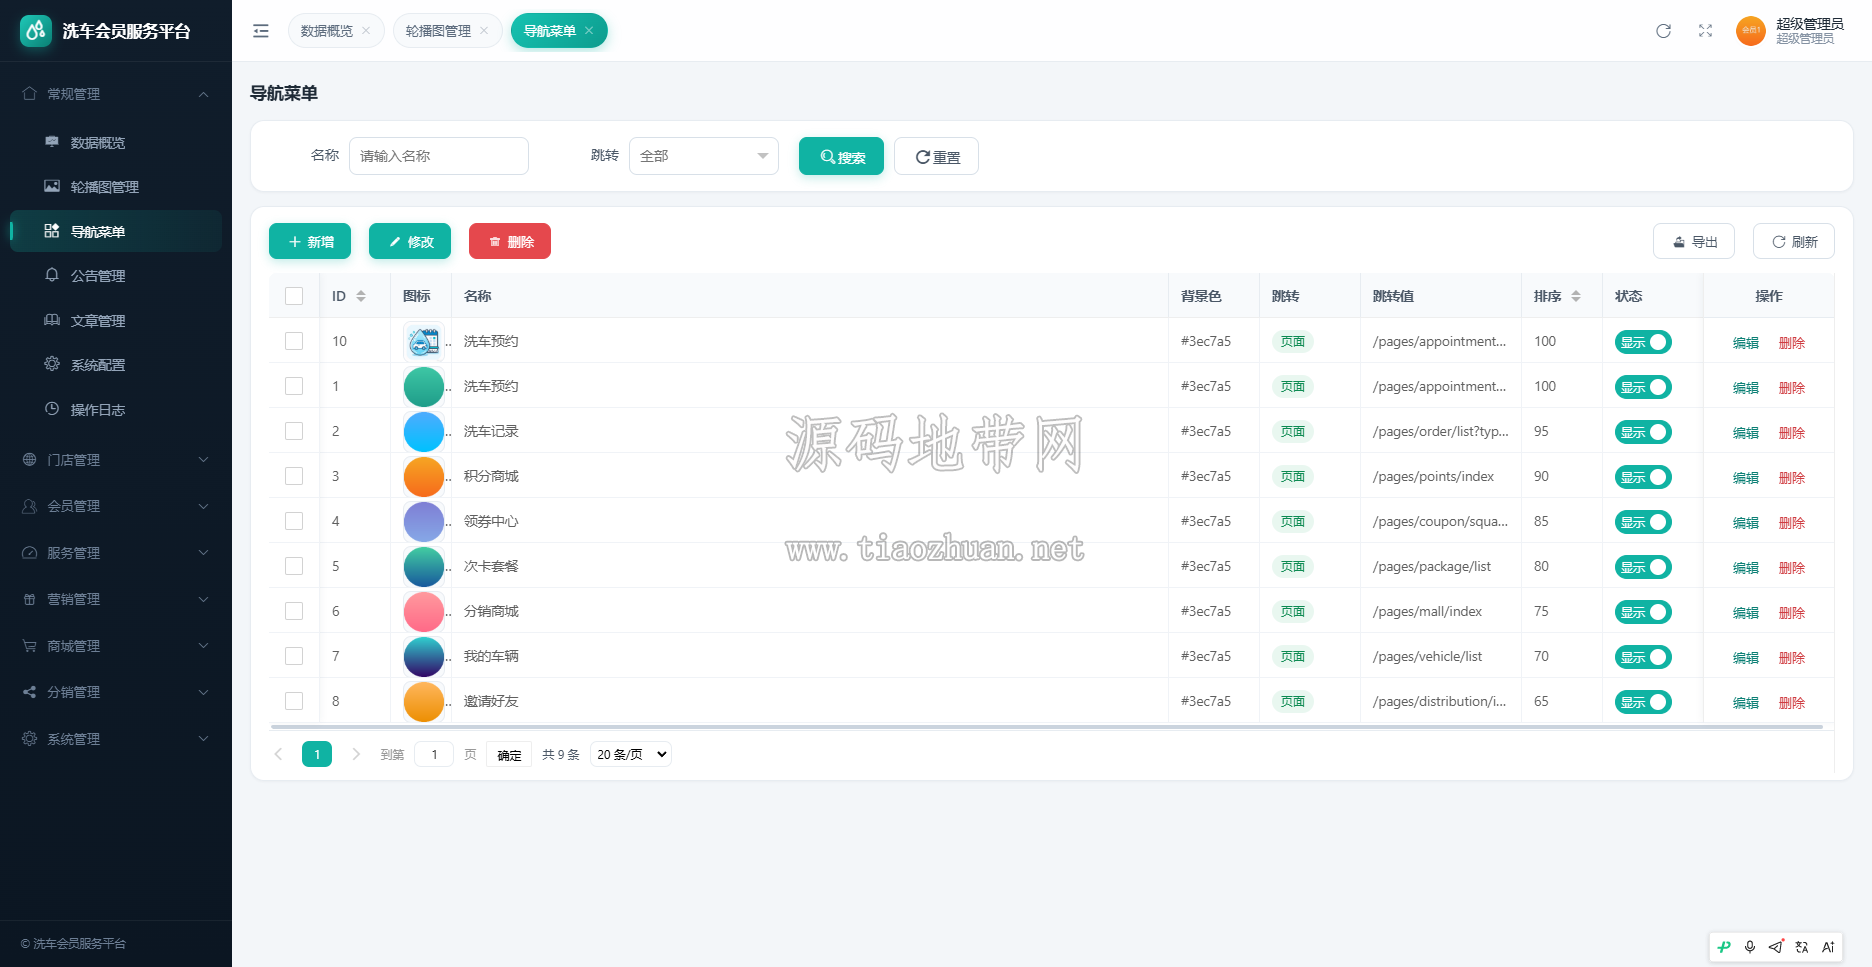1872x967 pixels.
Task: Collapse the sidebar with the hamburger icon
Action: coord(261,31)
